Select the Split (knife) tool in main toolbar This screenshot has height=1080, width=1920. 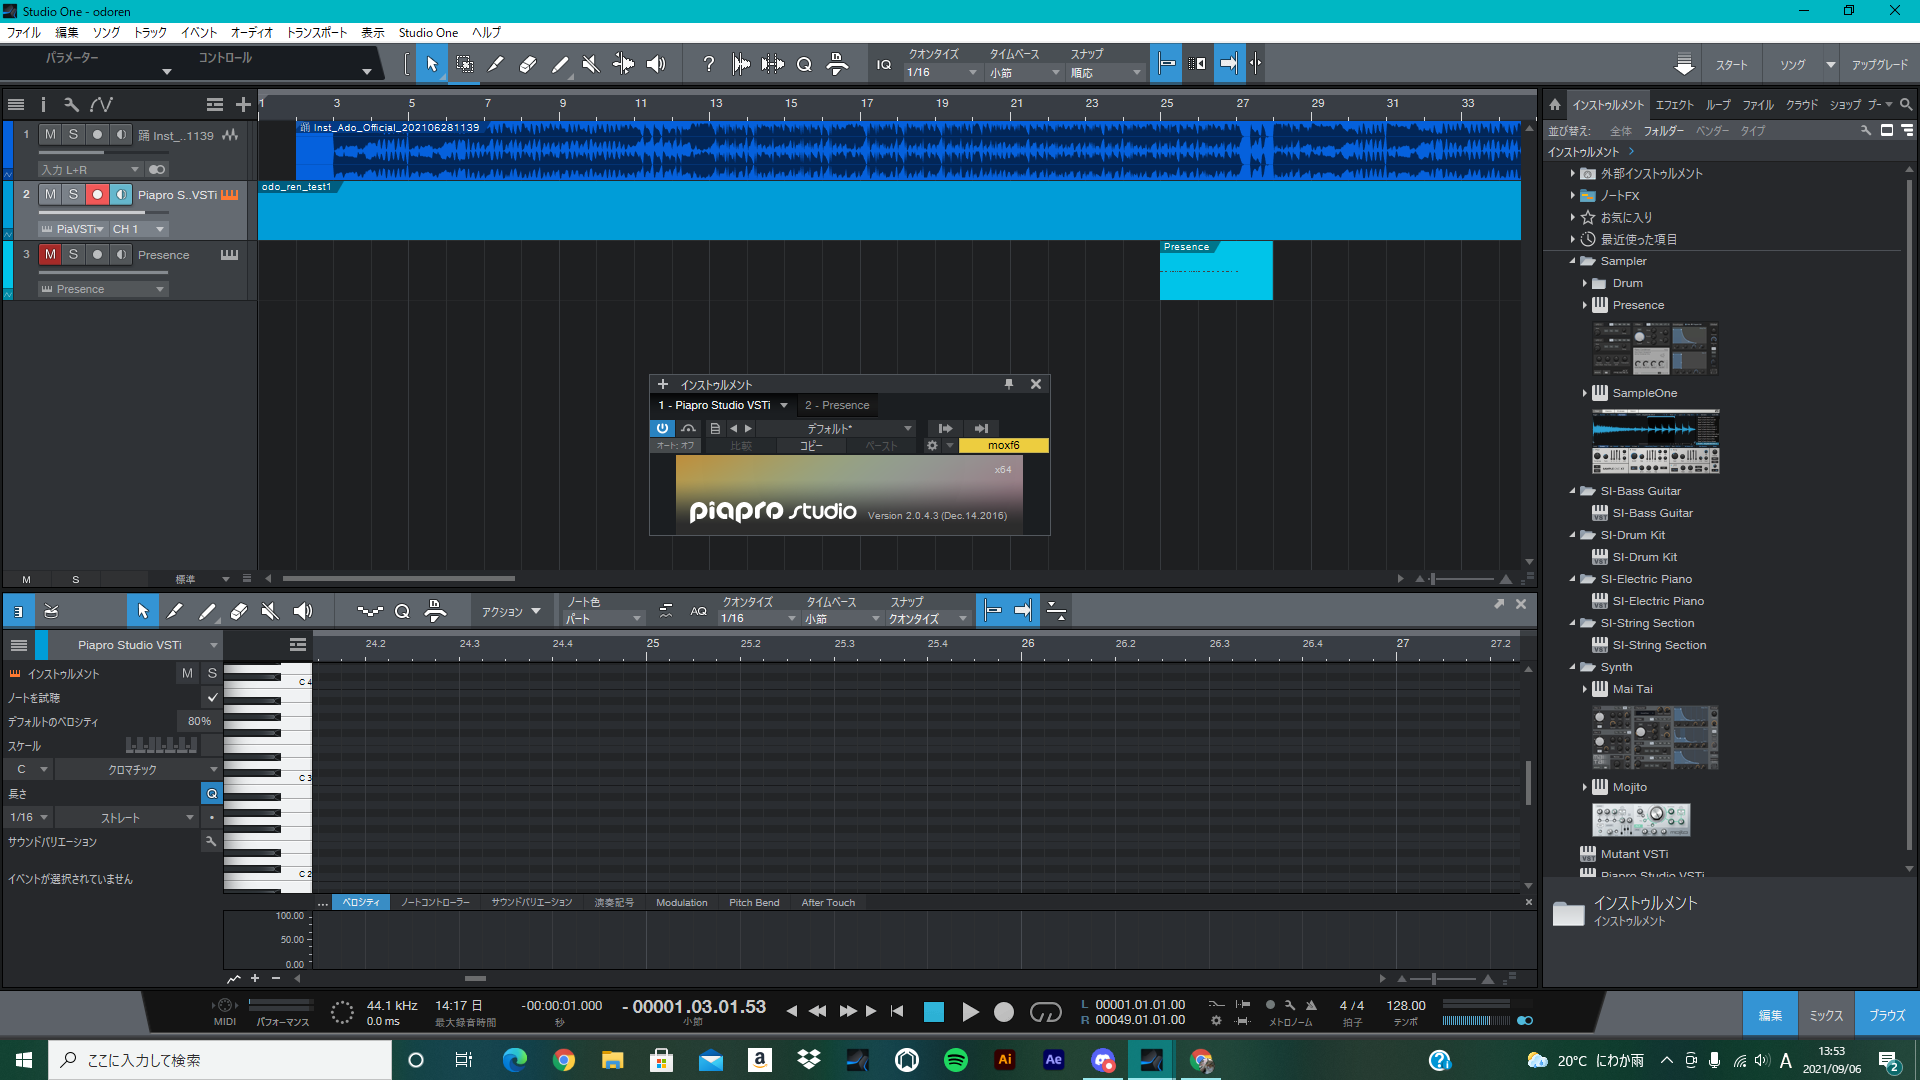(496, 64)
